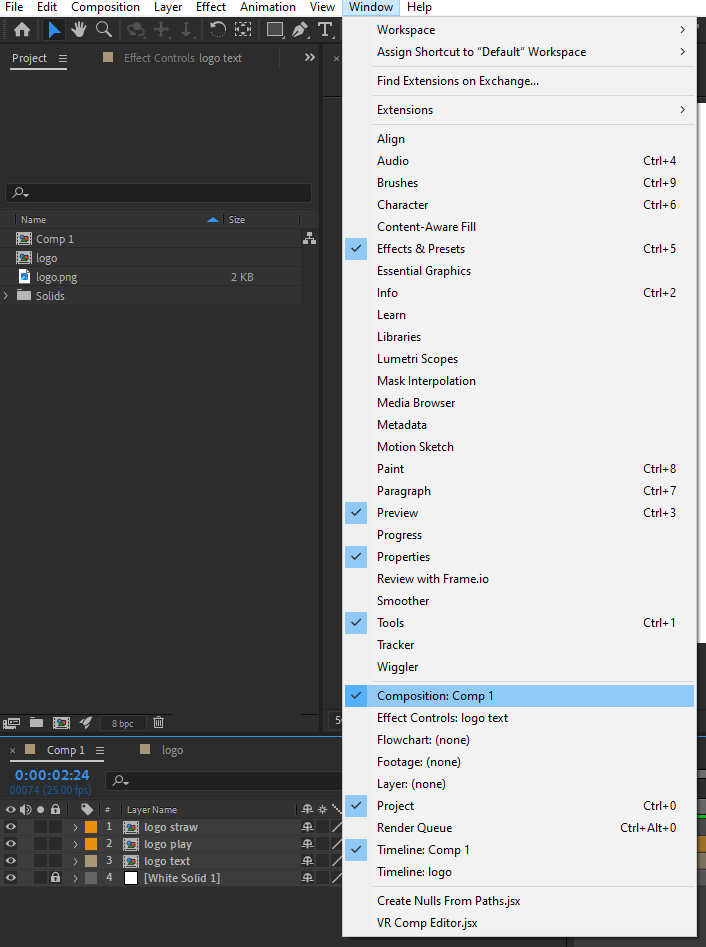Click the Project panel search field
Image resolution: width=706 pixels, height=947 pixels.
click(159, 193)
